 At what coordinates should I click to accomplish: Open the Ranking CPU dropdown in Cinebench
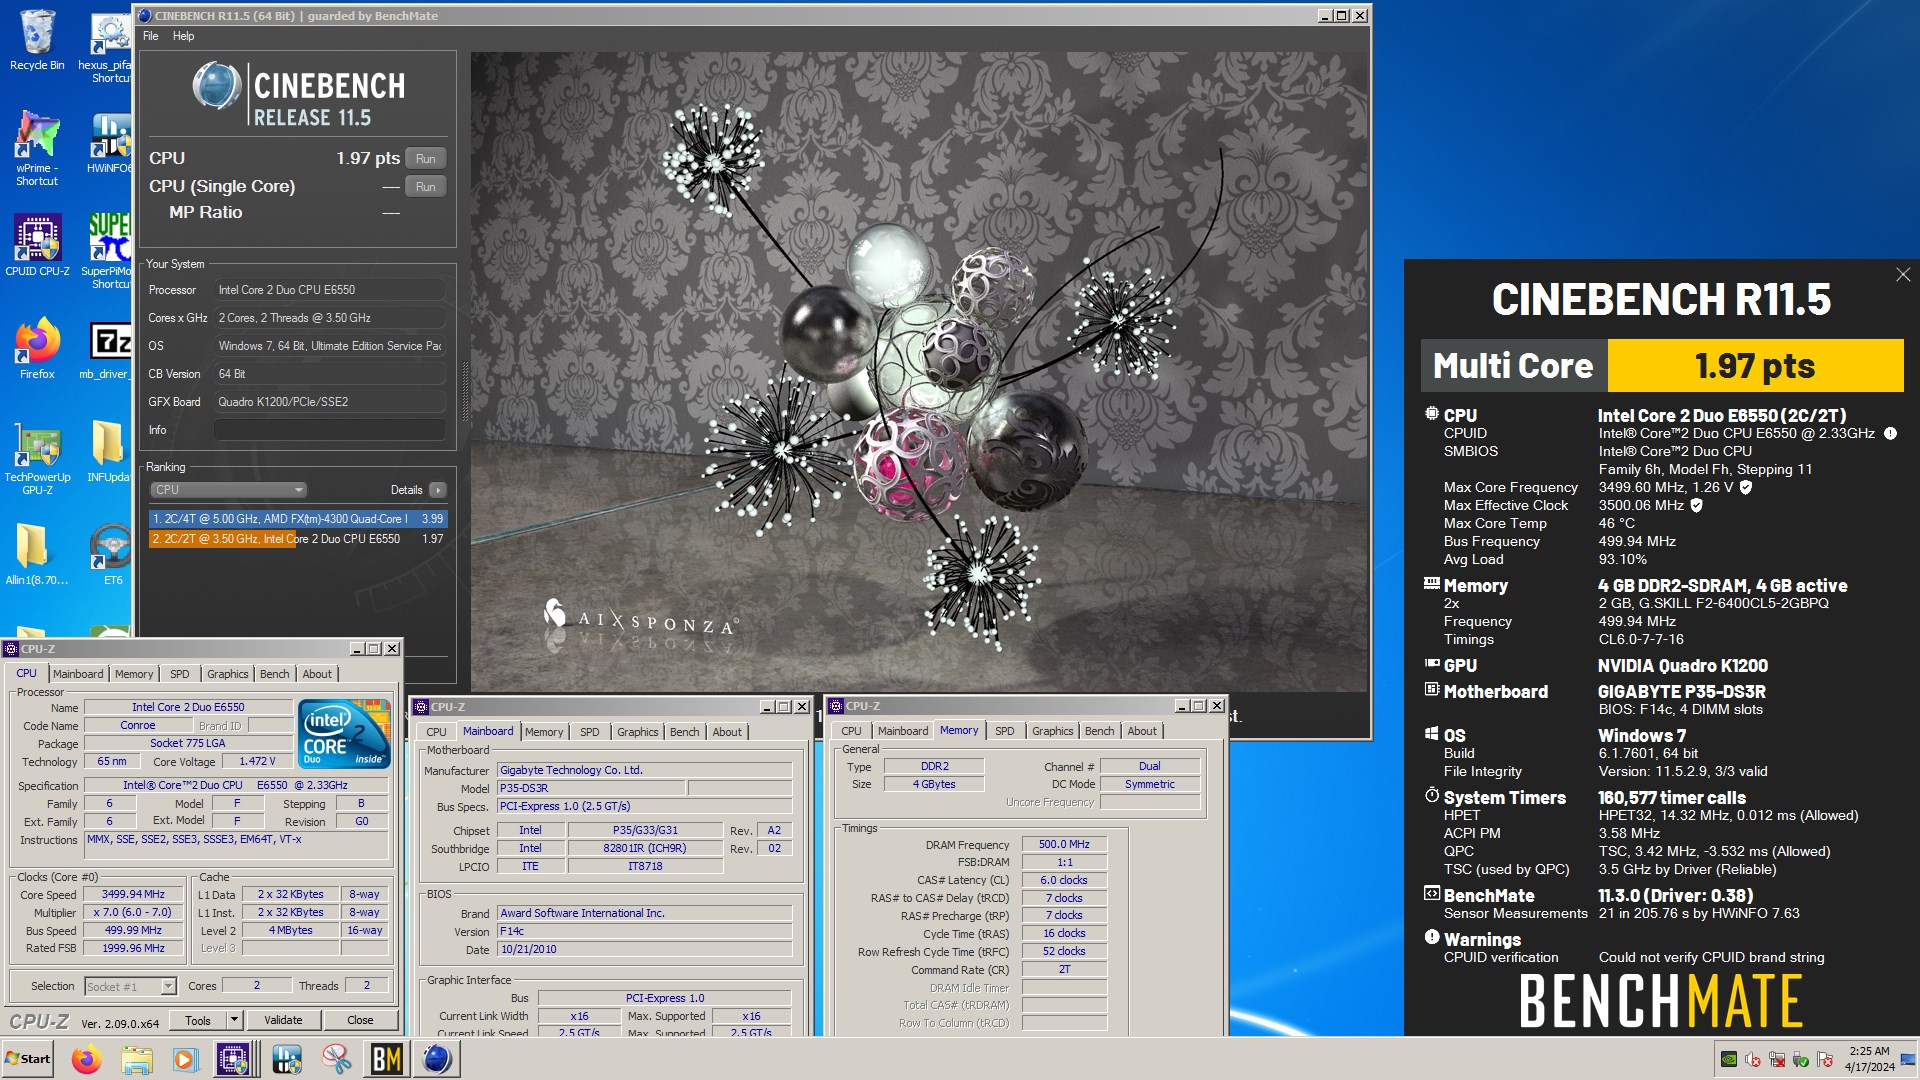pos(228,490)
